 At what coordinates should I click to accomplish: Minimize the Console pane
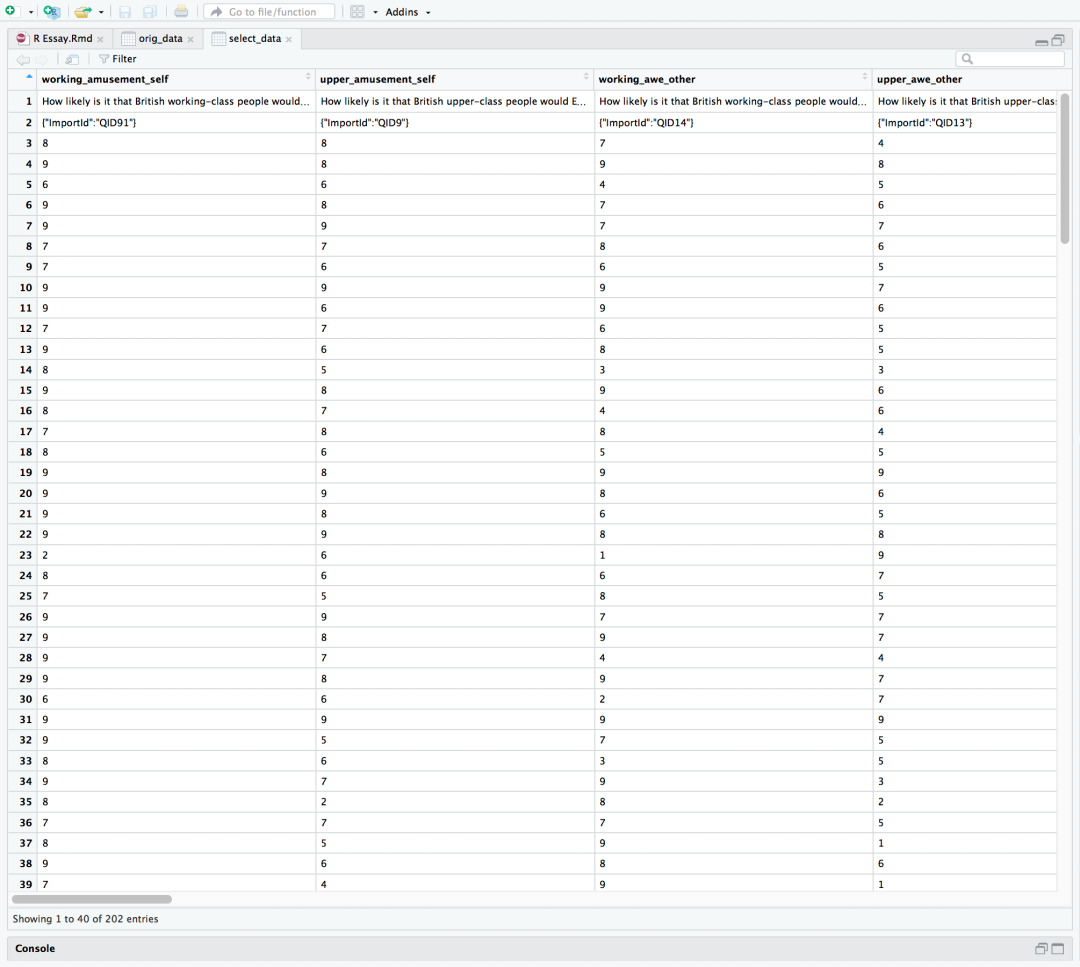(x=1041, y=949)
